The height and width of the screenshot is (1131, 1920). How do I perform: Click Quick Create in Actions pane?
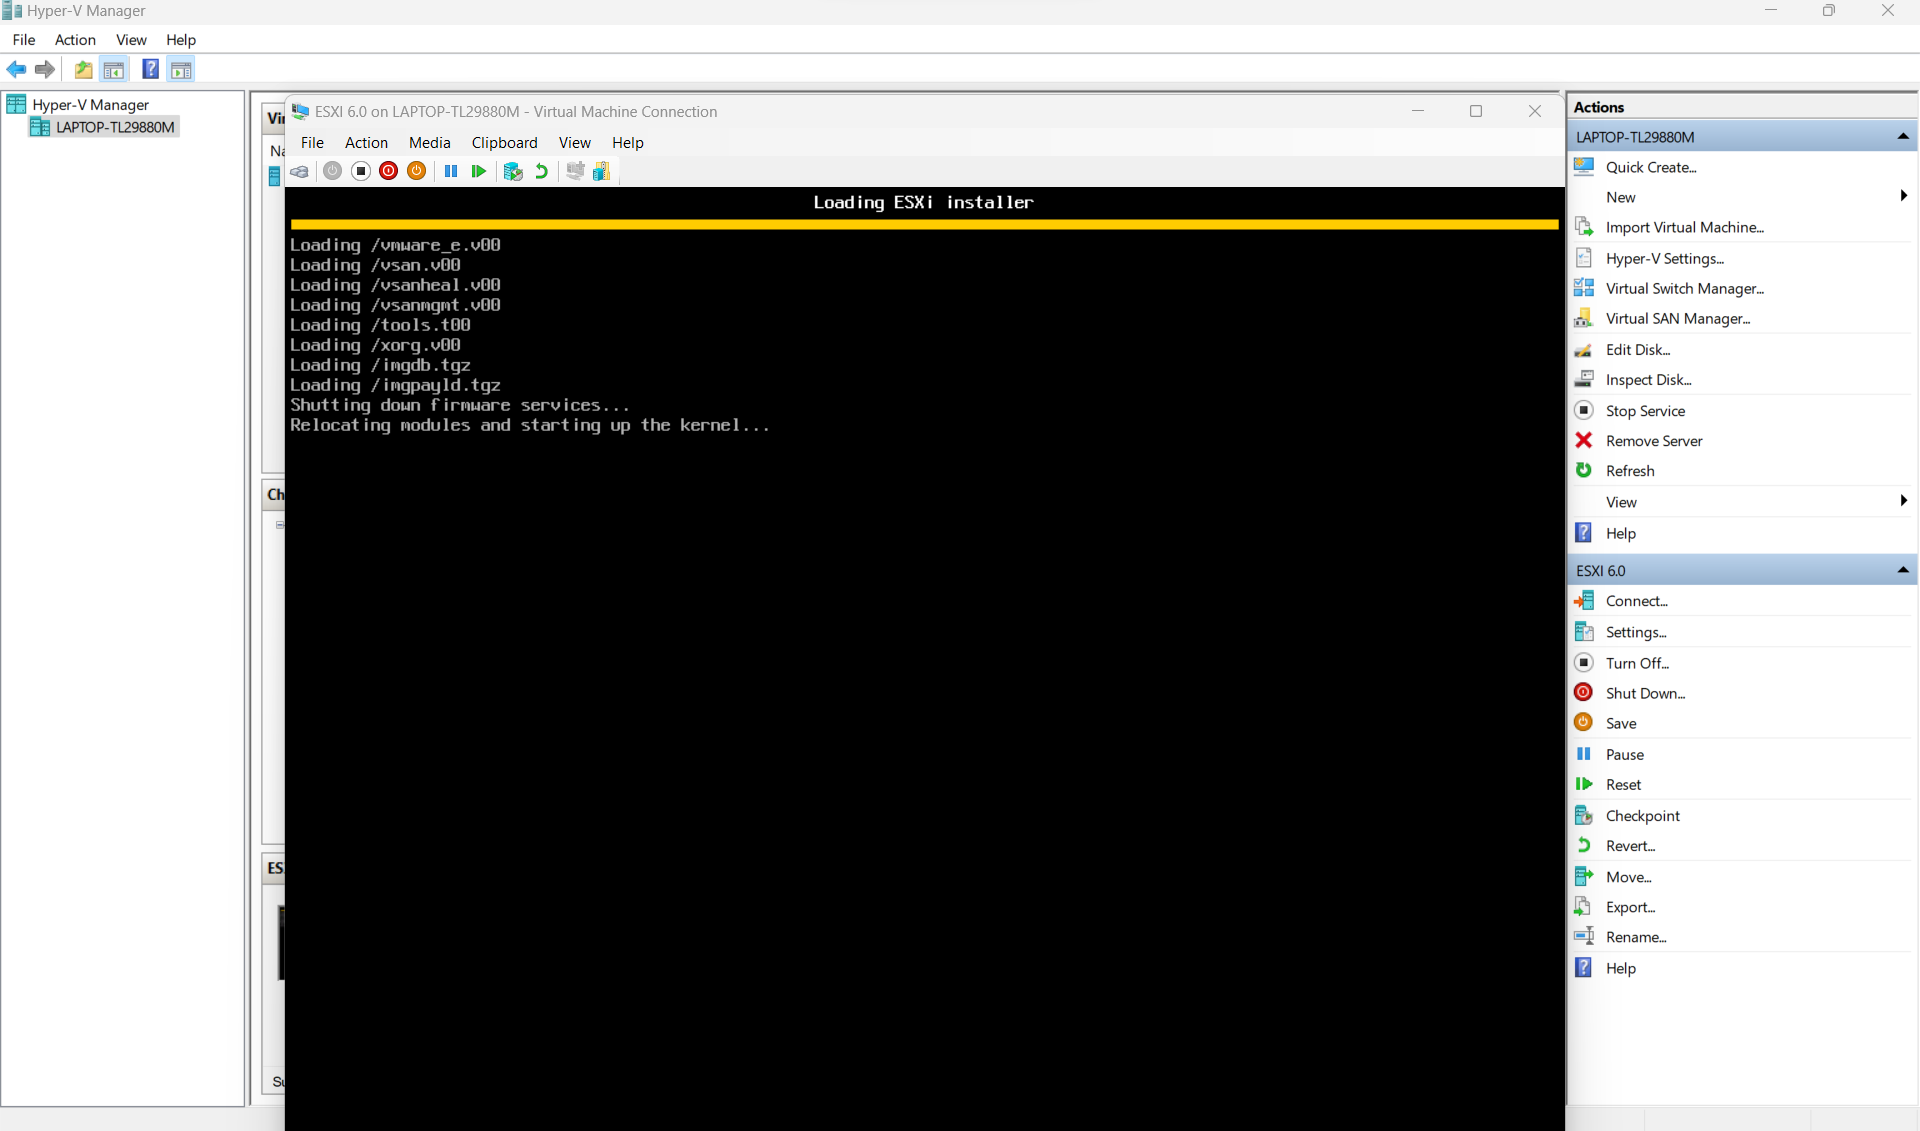pyautogui.click(x=1651, y=167)
